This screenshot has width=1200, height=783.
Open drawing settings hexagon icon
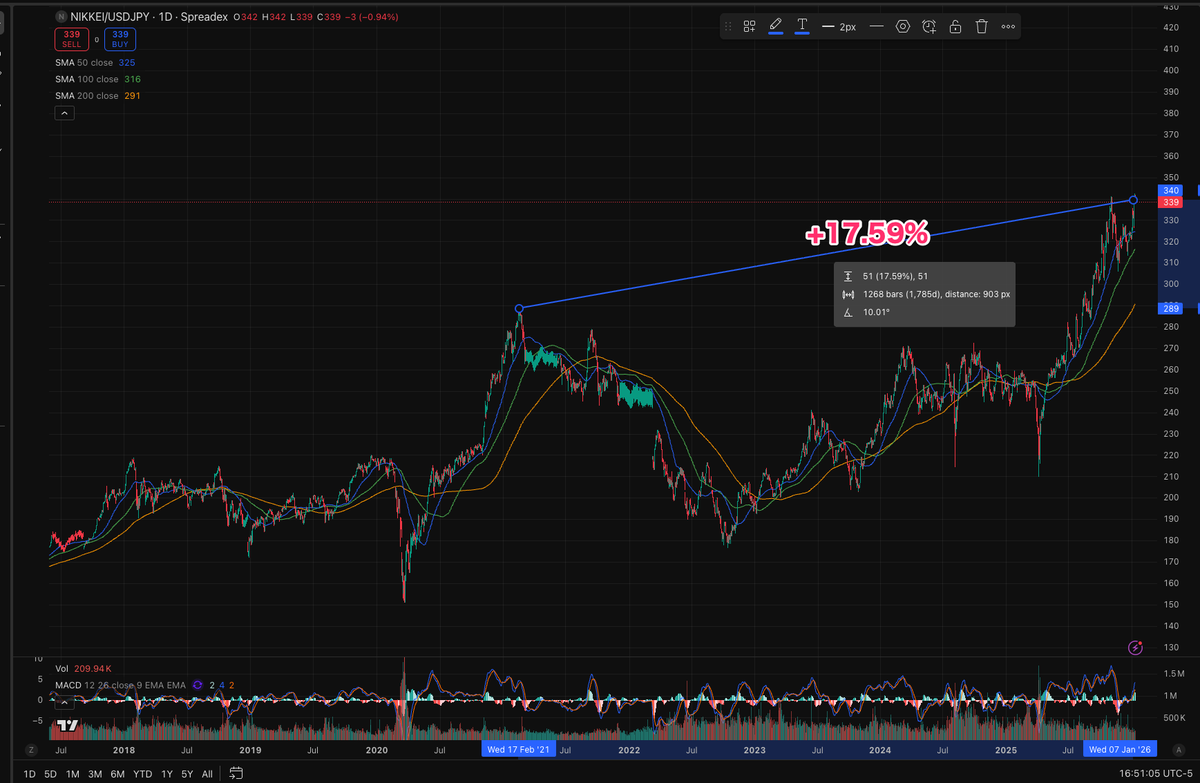tap(903, 27)
